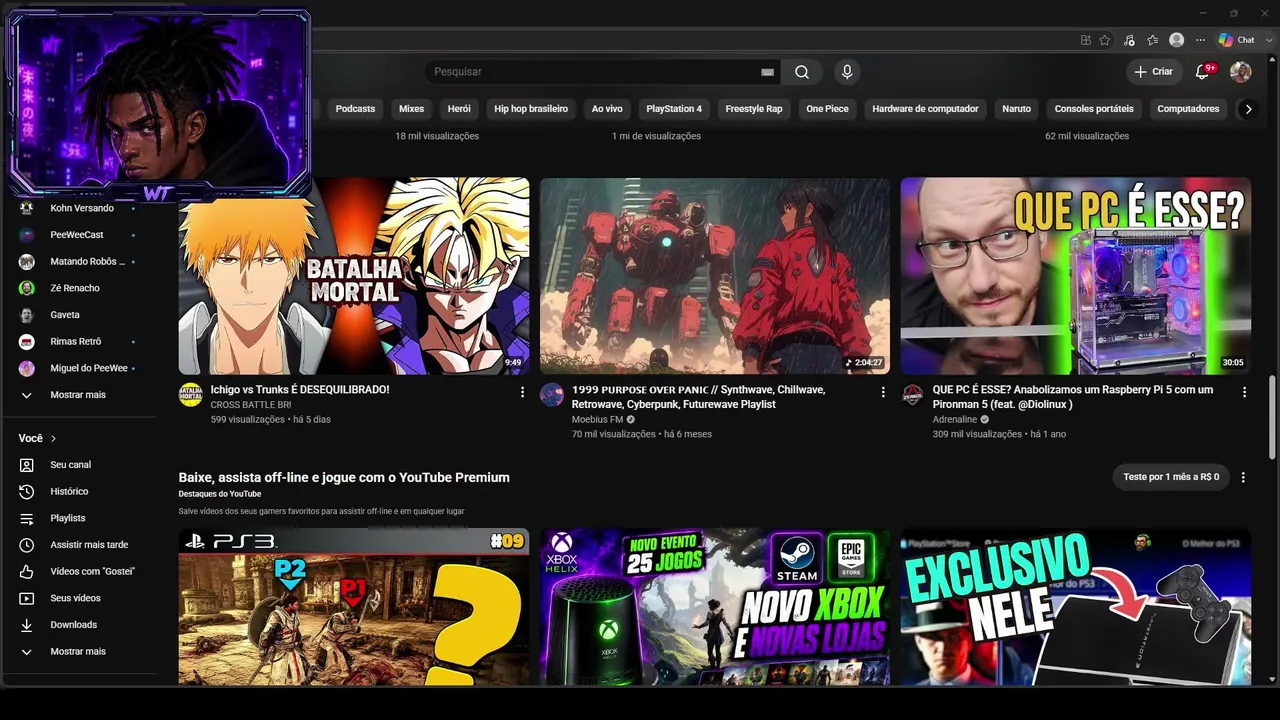Open the Rimas Retrô subscription
This screenshot has height=720, width=1280.
pos(78,342)
